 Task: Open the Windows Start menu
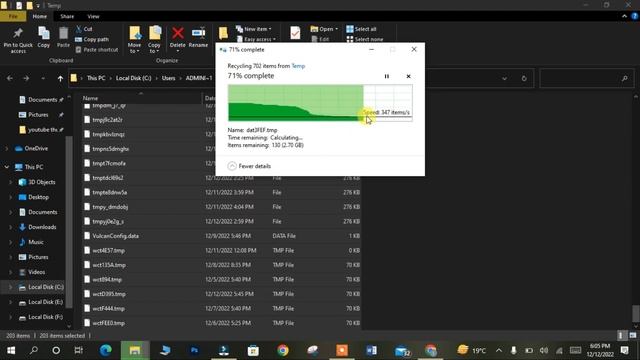[x=11, y=350]
